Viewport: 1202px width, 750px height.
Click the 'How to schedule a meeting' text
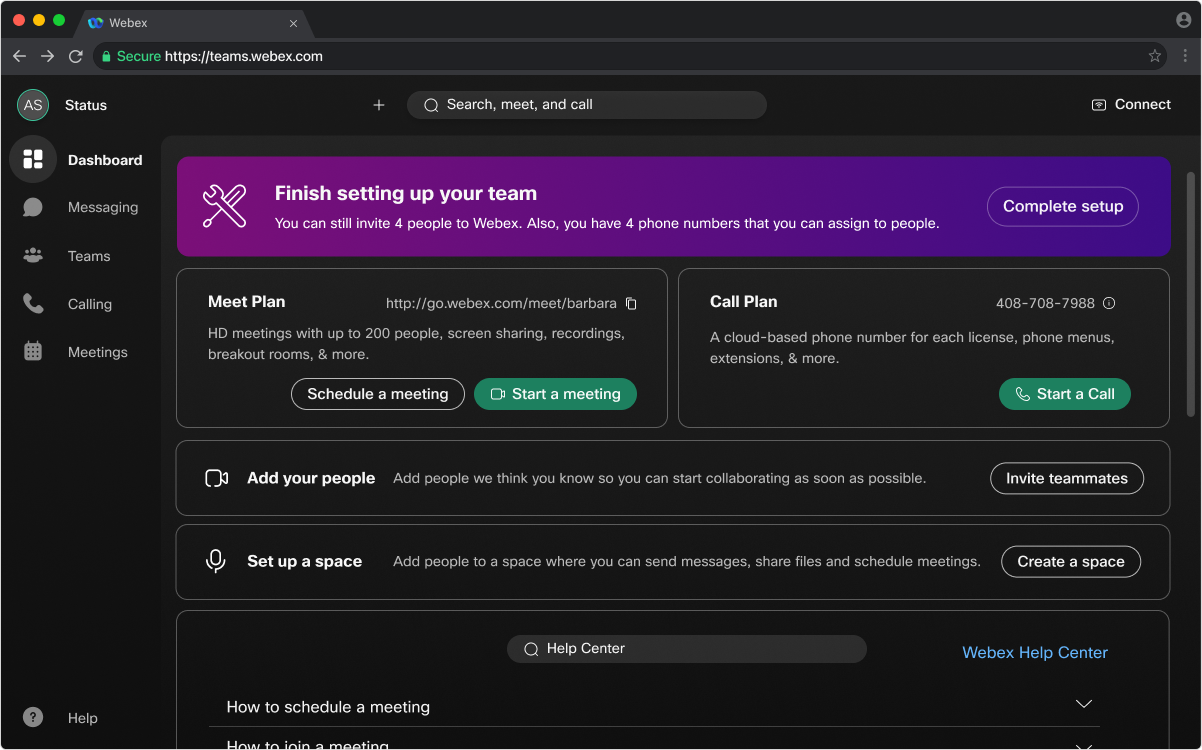[328, 707]
